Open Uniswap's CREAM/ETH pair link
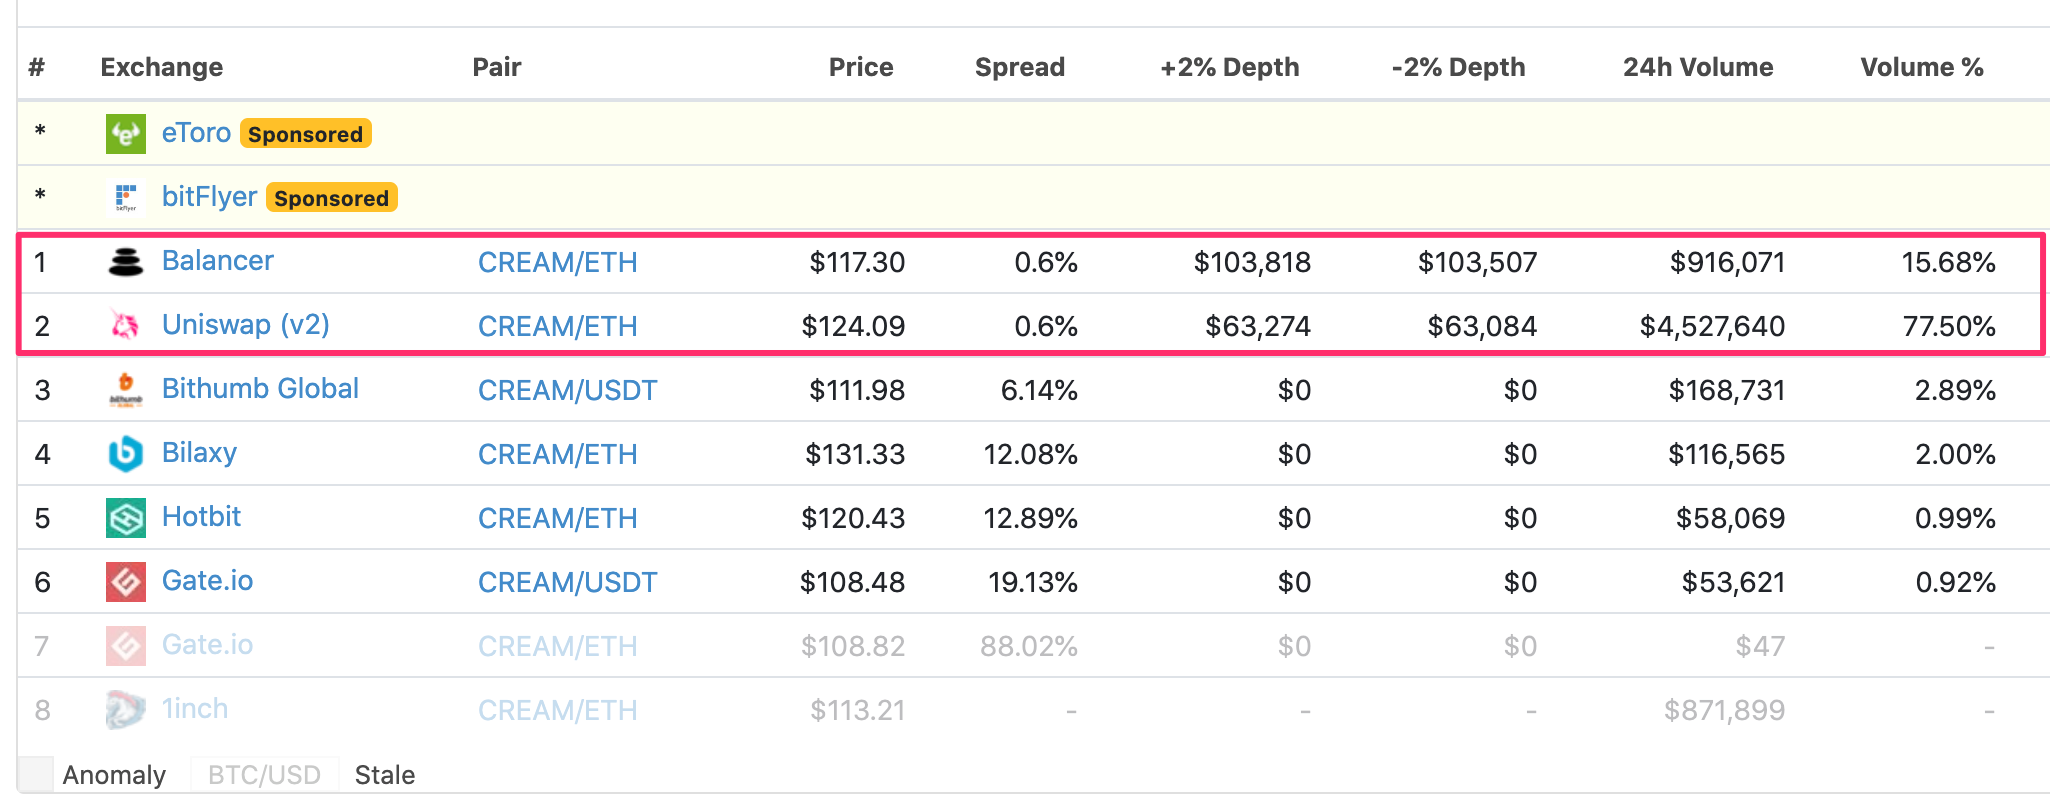The width and height of the screenshot is (2050, 810). coord(557,326)
